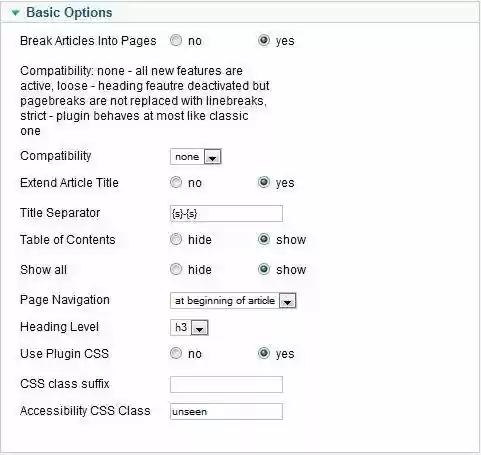Viewport: 481px width, 455px height.
Task: Click the 'Extend Article Title' label
Action: pos(69,183)
